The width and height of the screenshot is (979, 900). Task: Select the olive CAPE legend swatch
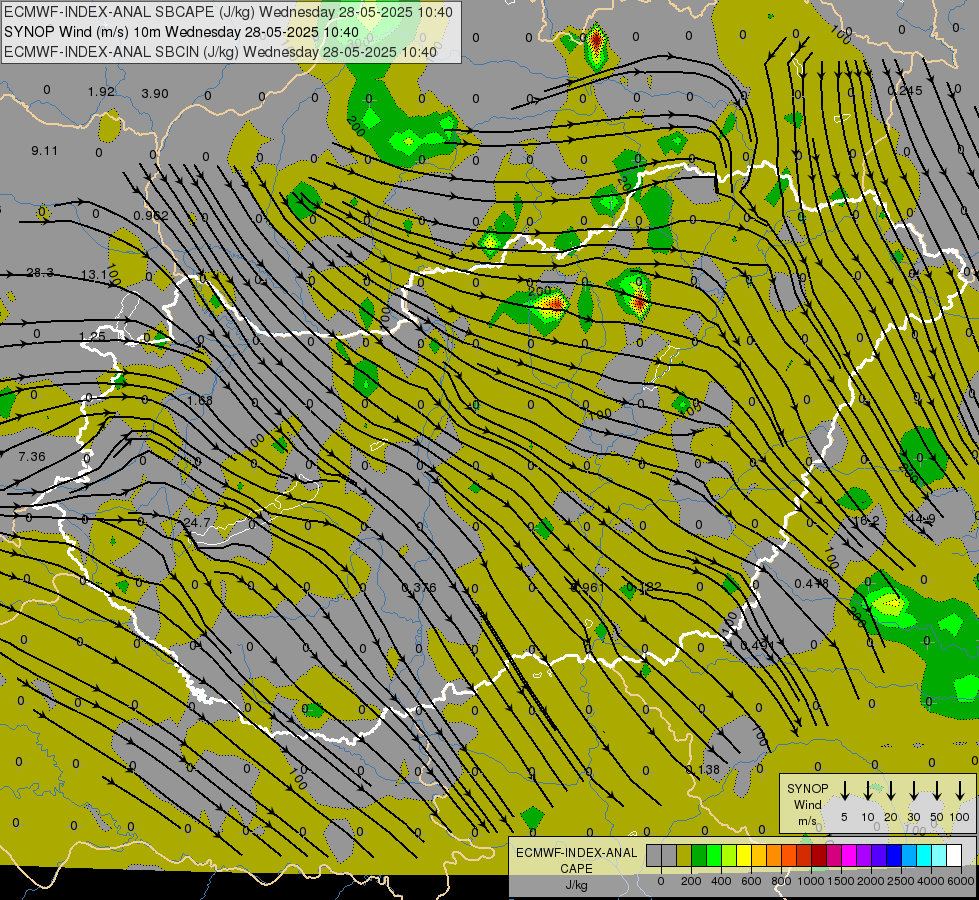point(684,855)
